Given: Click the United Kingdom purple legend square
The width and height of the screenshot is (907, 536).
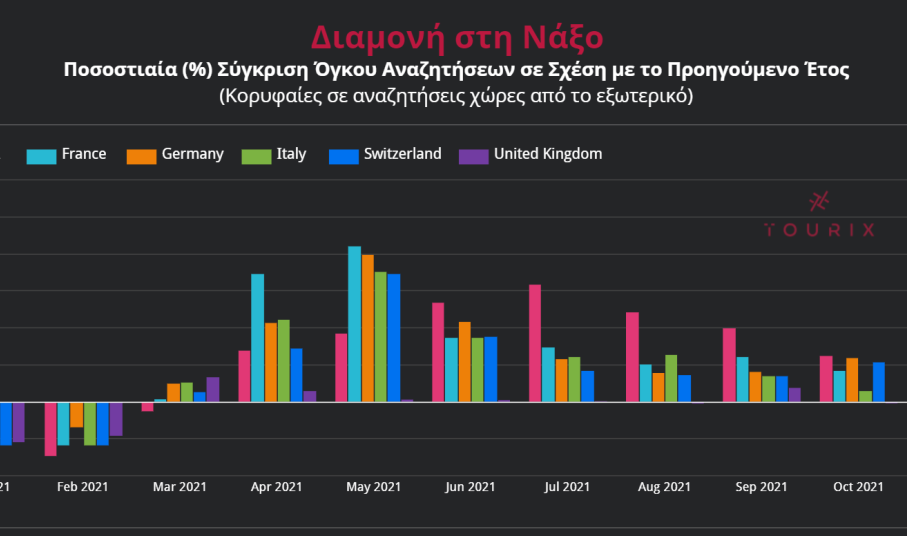Looking at the screenshot, I should pos(473,155).
